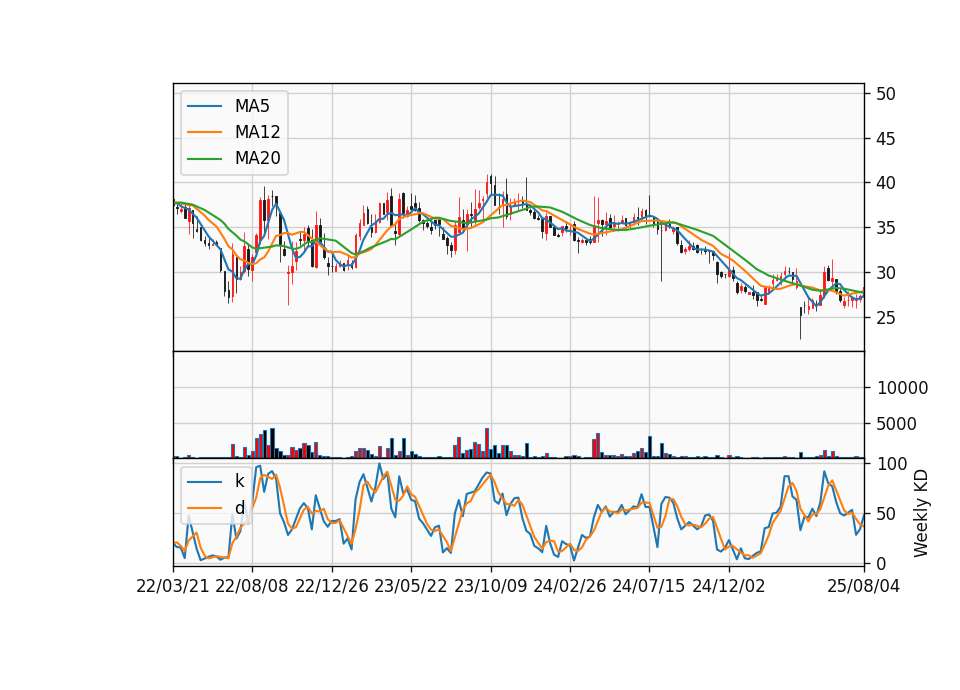Click the volume axis value 5000

(x=896, y=424)
